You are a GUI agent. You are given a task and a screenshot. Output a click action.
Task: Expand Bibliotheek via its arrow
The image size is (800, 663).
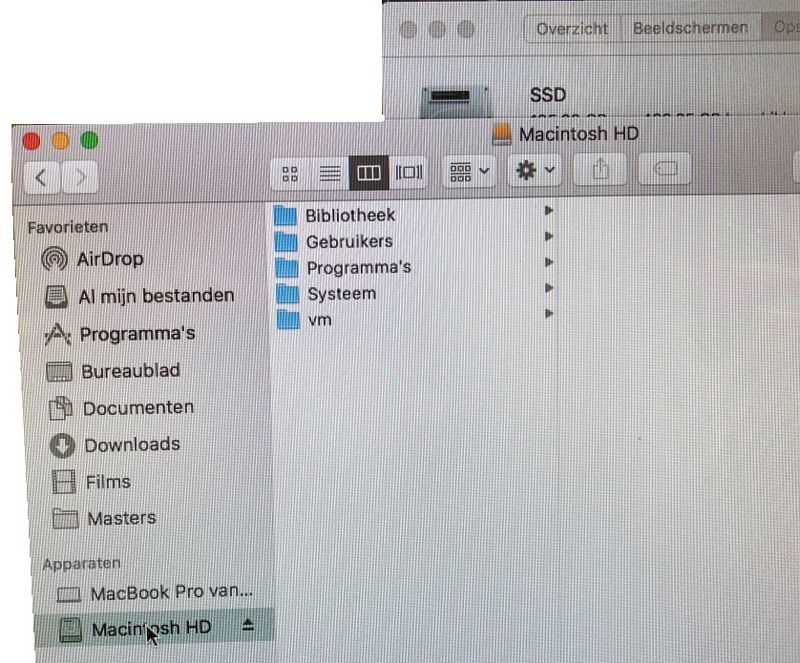click(548, 210)
